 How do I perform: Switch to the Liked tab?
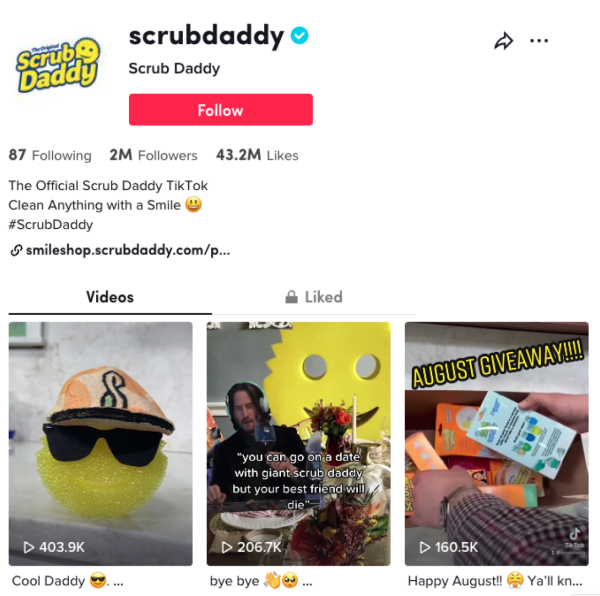(314, 297)
